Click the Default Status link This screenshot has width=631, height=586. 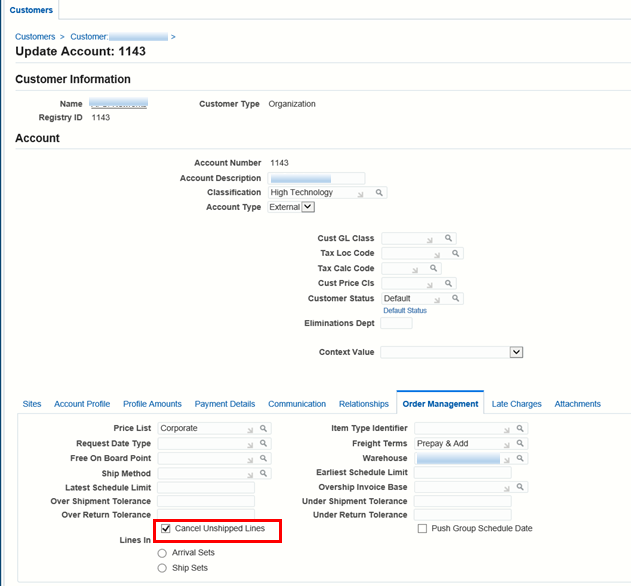405,311
